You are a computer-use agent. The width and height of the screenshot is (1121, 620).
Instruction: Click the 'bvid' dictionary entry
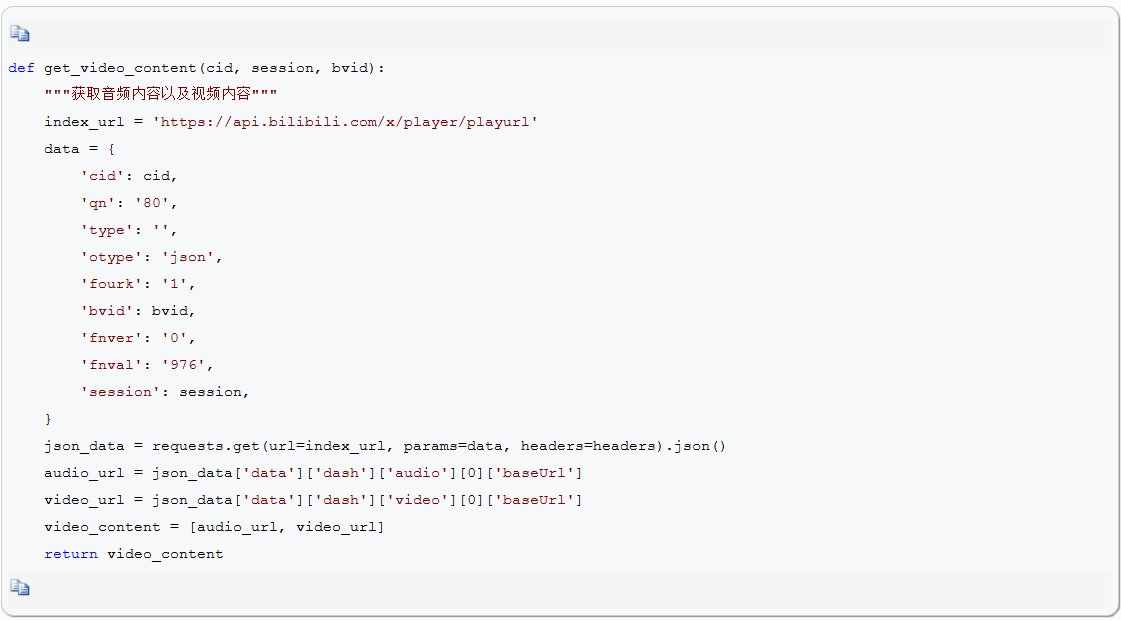[138, 311]
